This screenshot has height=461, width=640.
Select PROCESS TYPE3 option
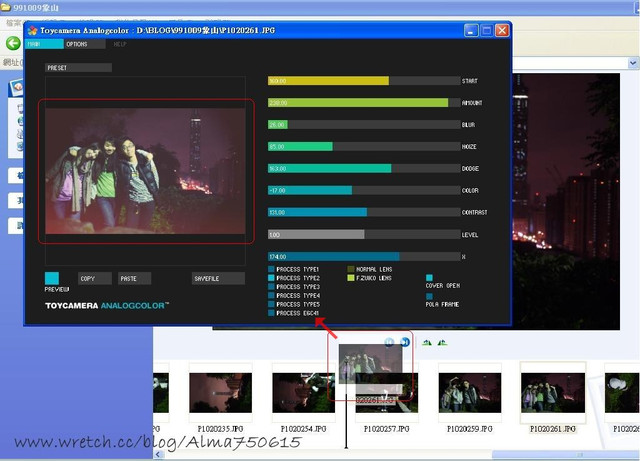294,287
